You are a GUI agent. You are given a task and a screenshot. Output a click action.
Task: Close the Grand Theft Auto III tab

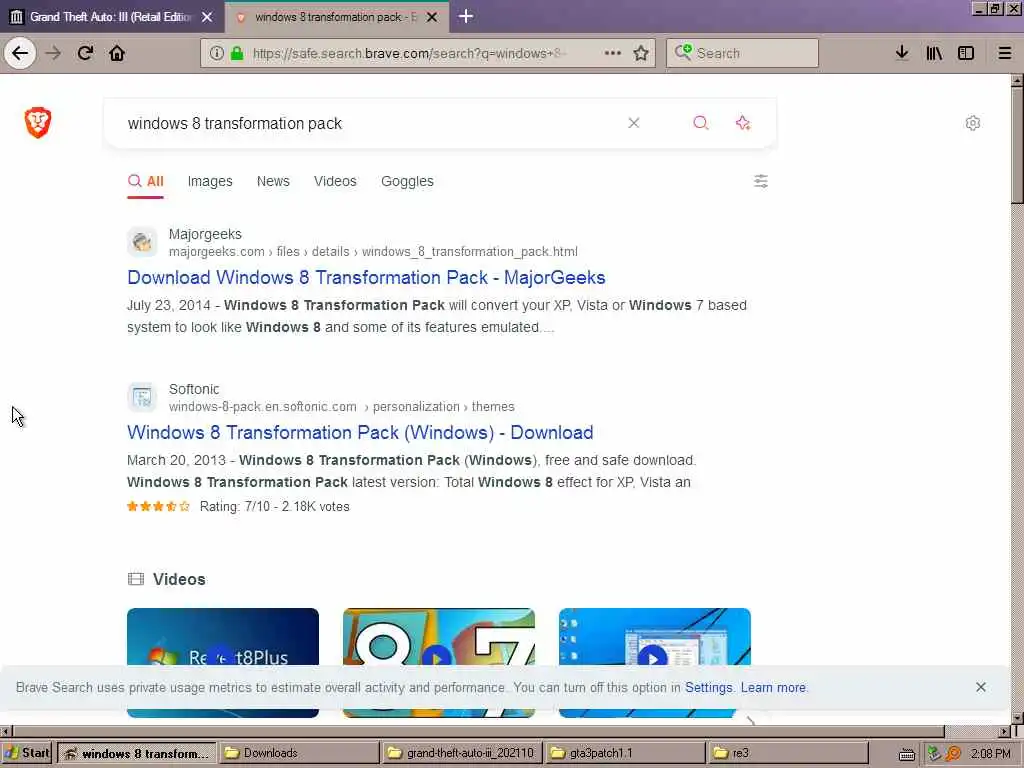[207, 17]
